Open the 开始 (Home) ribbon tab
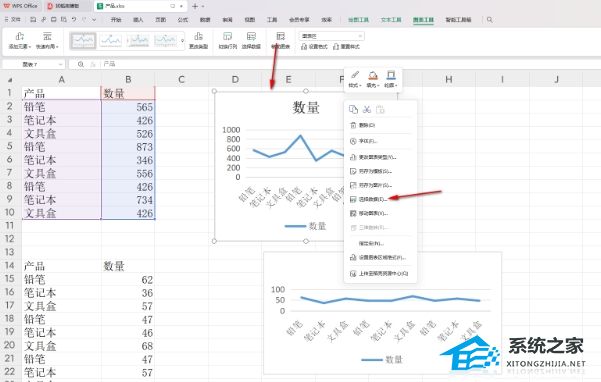Viewport: 601px width, 382px height. (x=116, y=20)
